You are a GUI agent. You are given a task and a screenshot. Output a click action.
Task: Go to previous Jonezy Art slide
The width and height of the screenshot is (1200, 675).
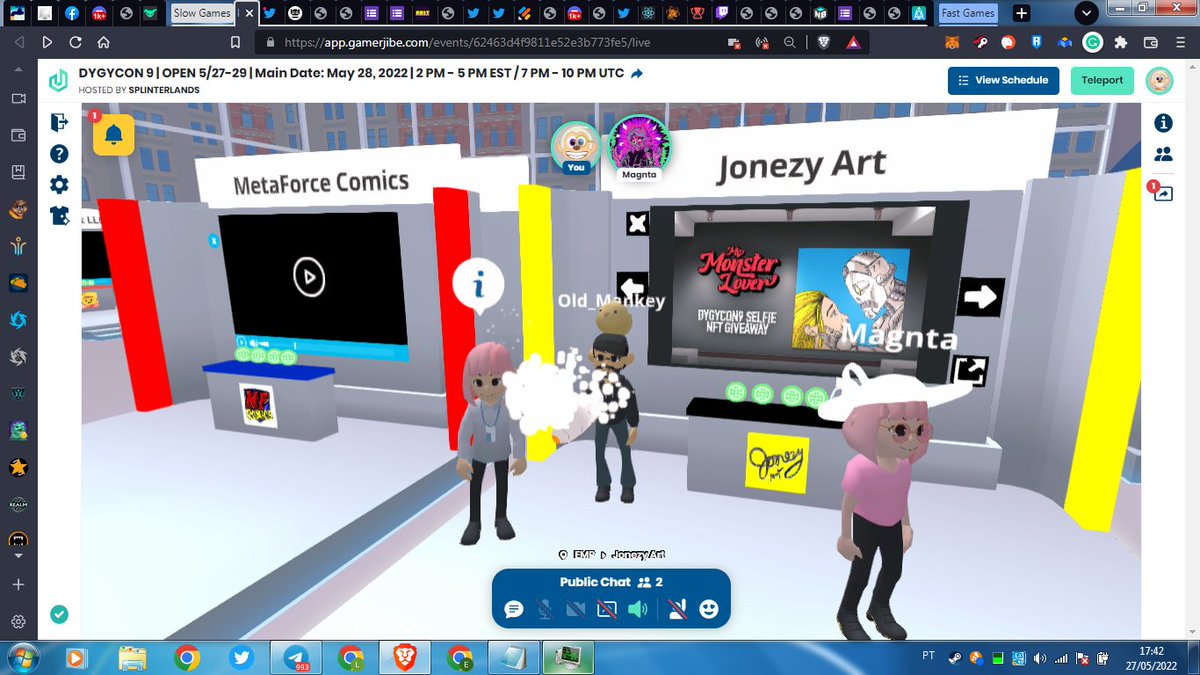click(633, 287)
